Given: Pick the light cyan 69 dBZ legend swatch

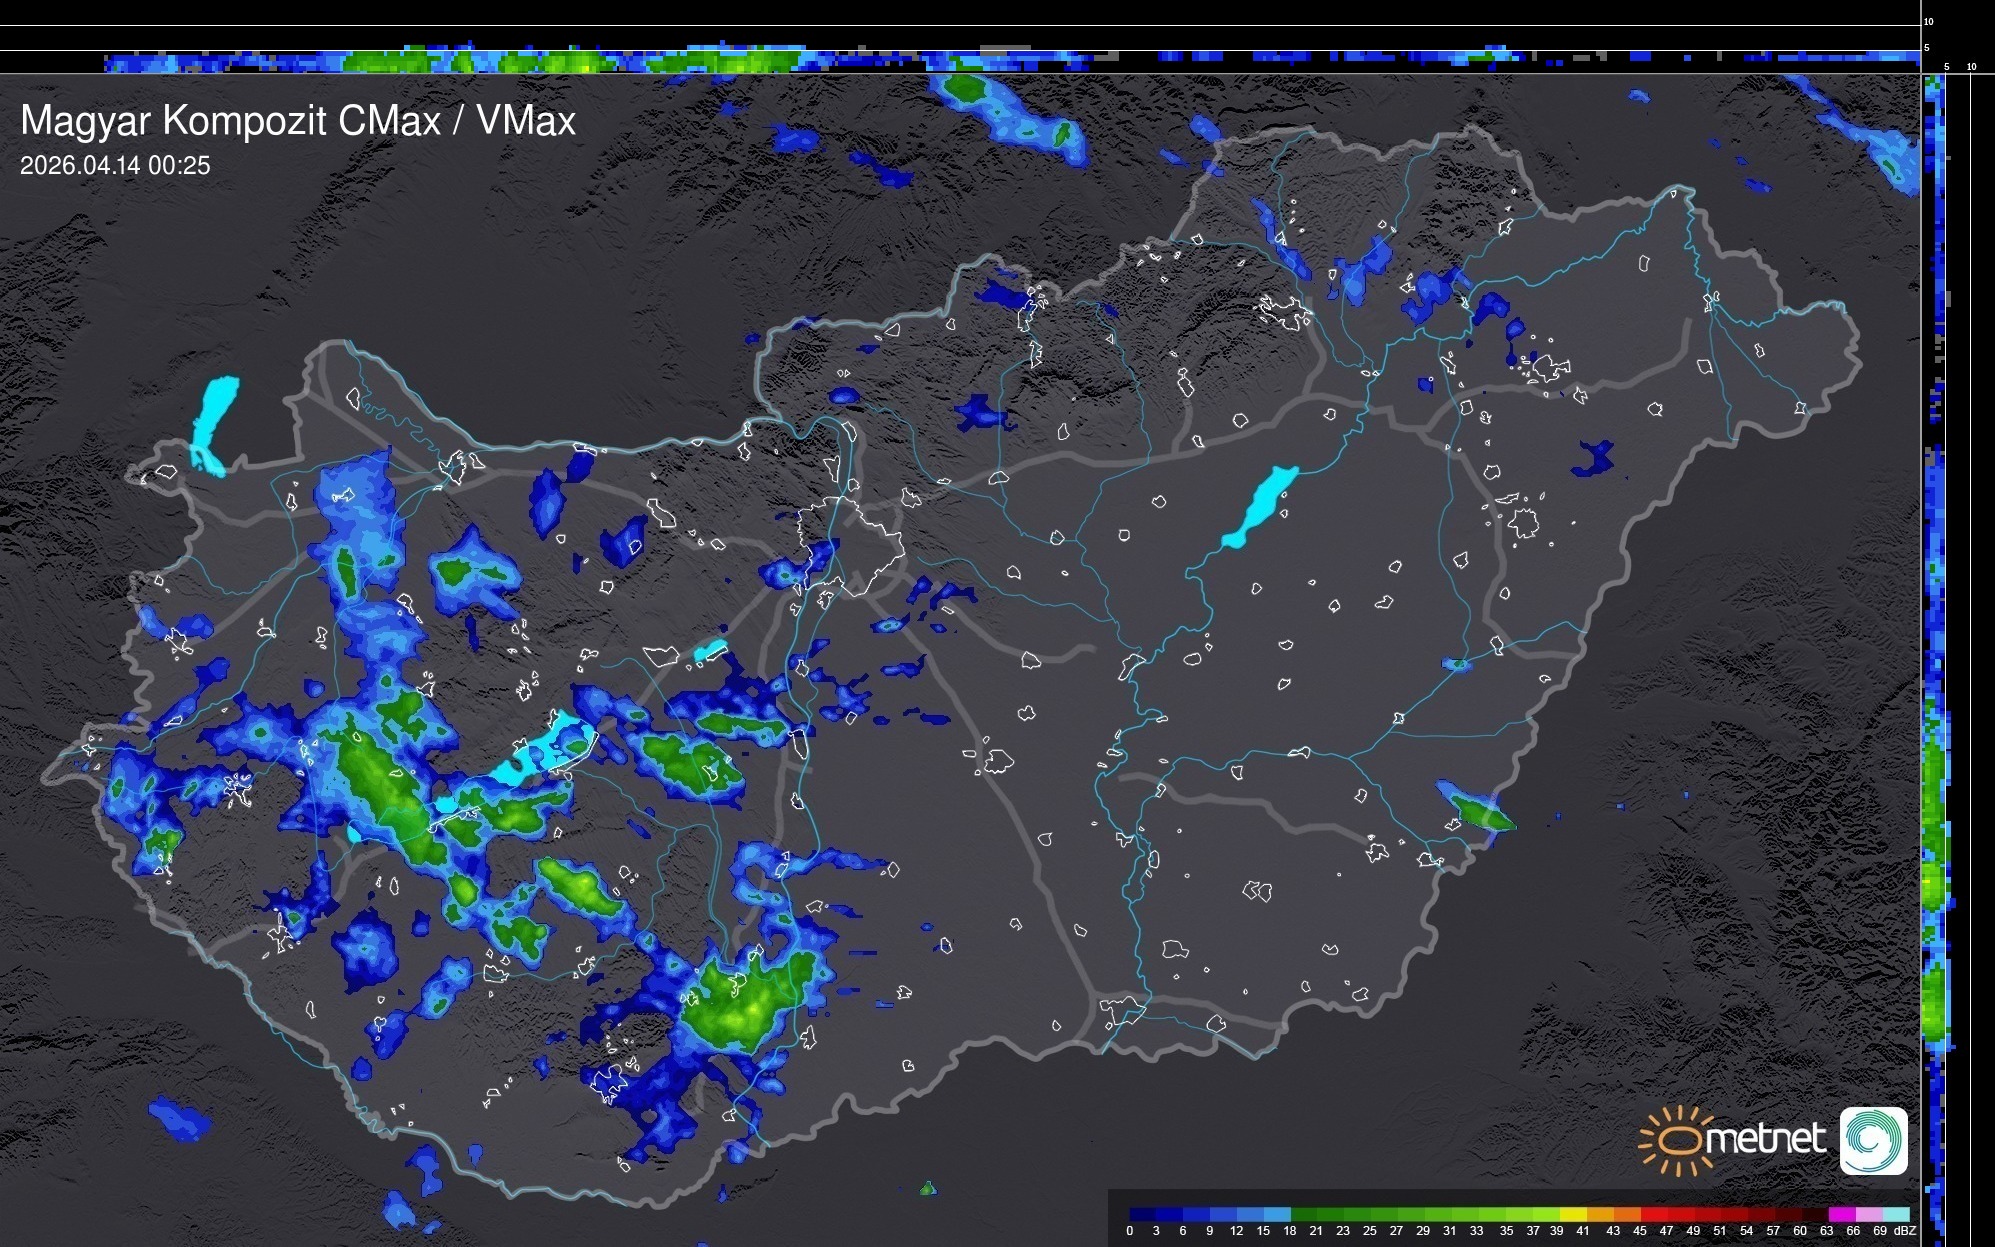Looking at the screenshot, I should click(x=1896, y=1214).
